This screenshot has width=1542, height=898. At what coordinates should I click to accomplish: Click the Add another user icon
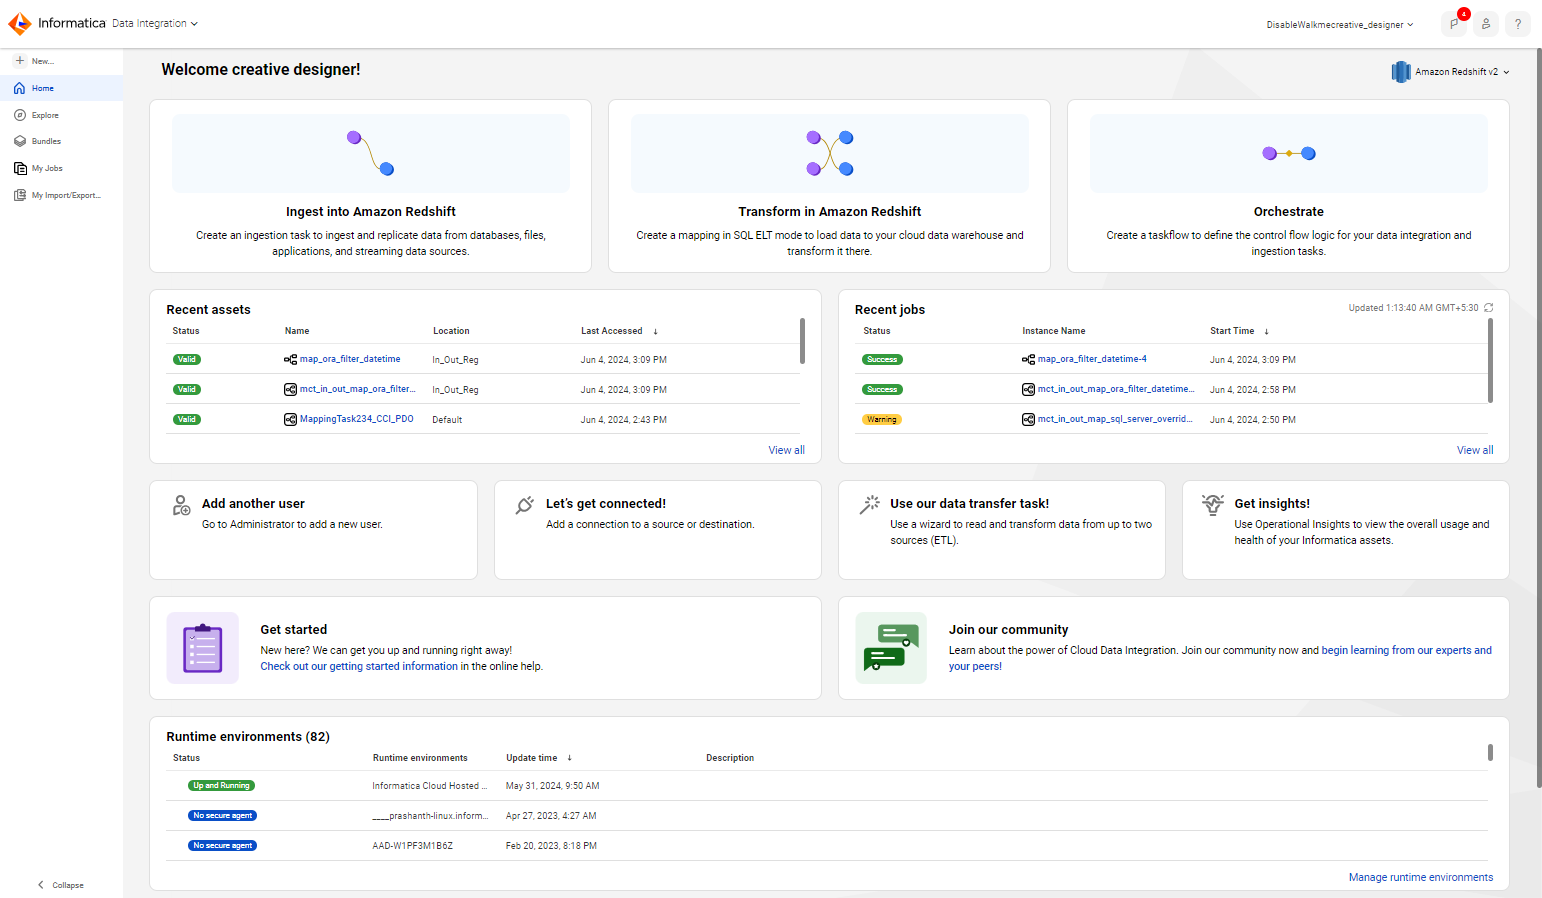(x=181, y=506)
